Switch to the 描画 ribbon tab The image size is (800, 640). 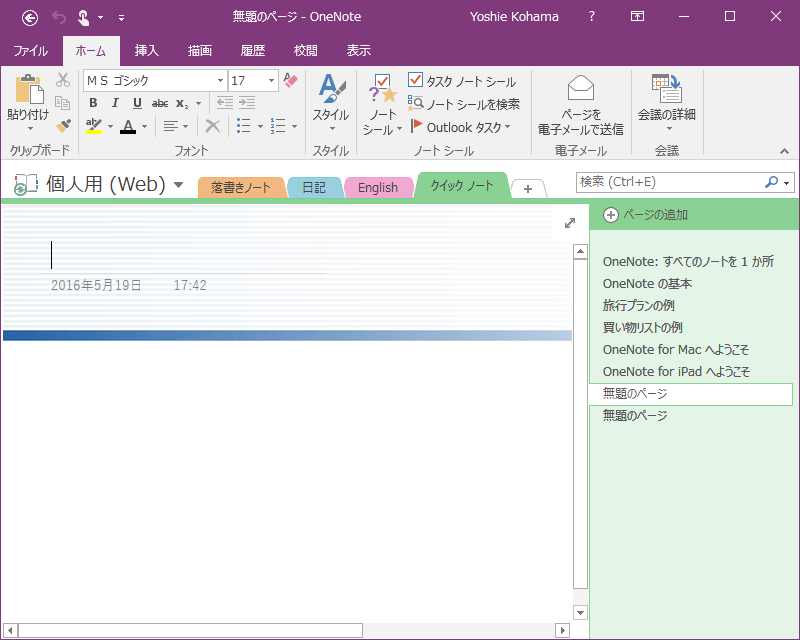coord(199,51)
